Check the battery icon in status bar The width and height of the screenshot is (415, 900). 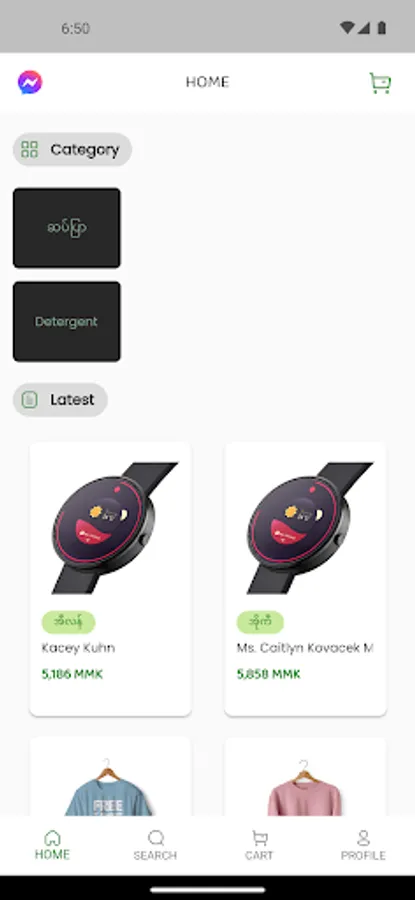tap(382, 28)
